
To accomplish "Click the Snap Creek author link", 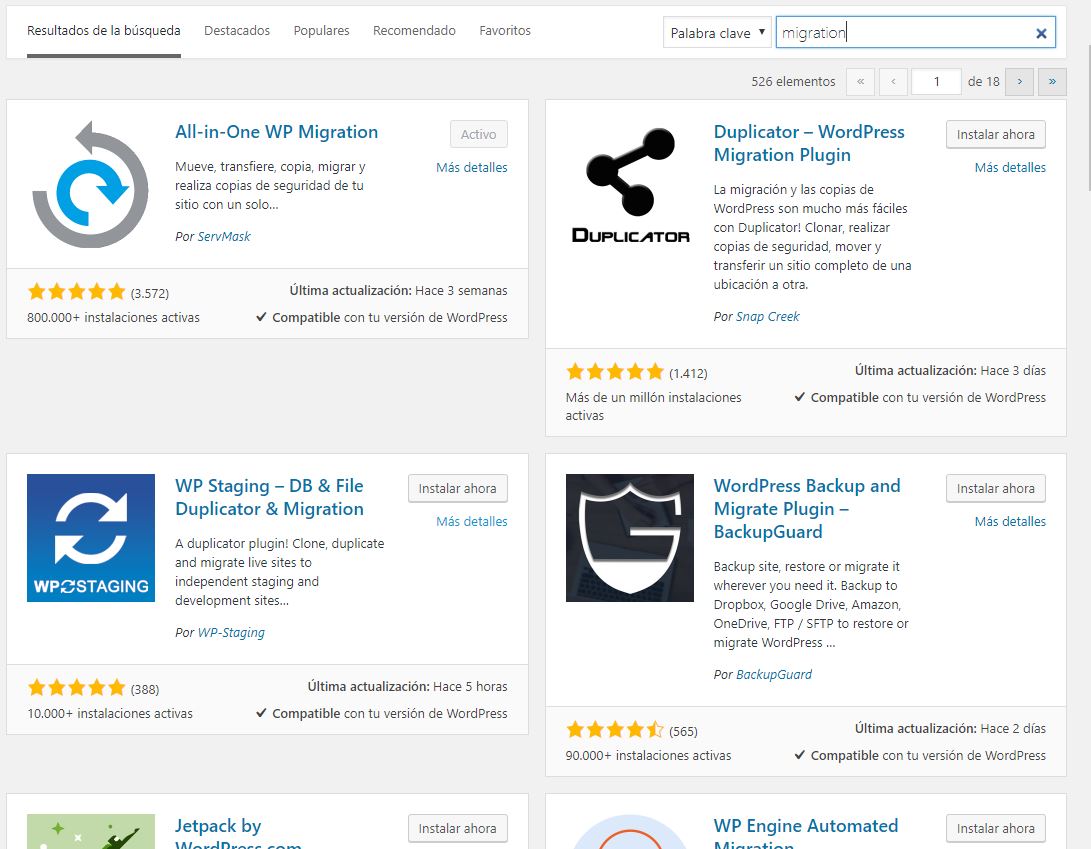I will point(767,316).
